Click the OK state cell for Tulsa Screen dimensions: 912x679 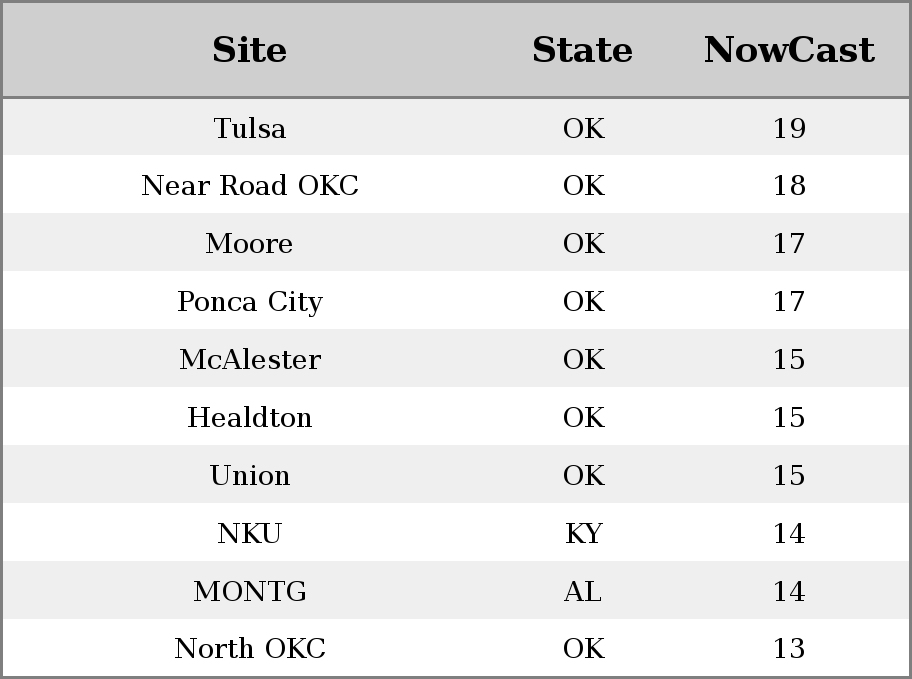coord(583,128)
